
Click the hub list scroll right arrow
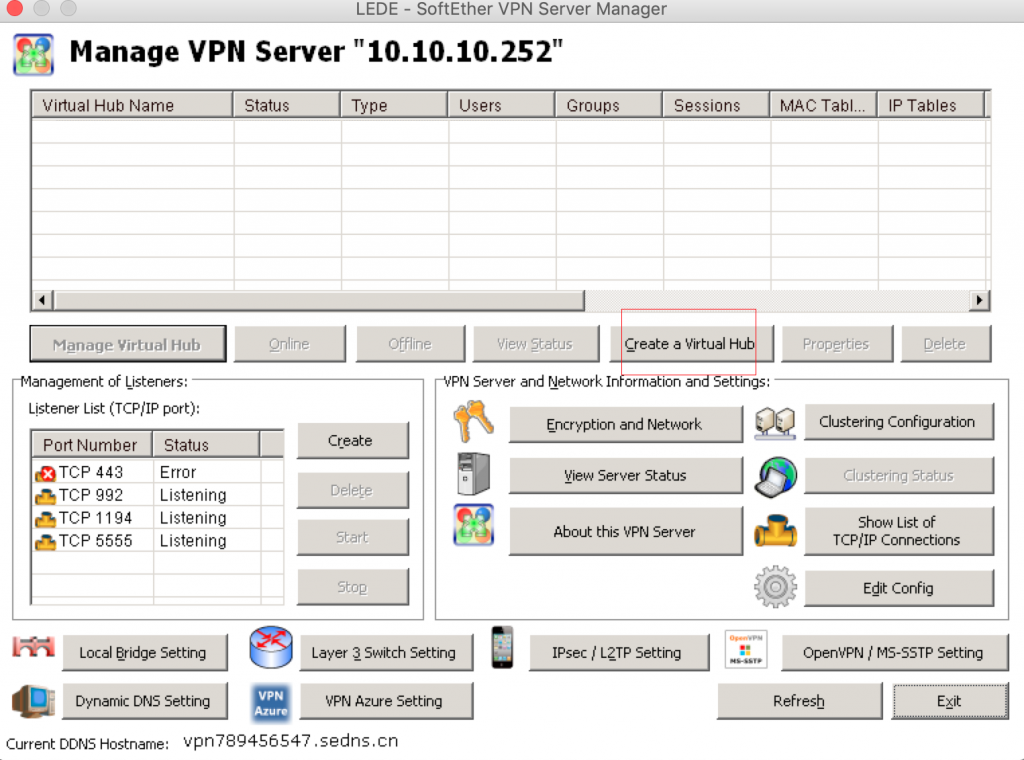979,300
